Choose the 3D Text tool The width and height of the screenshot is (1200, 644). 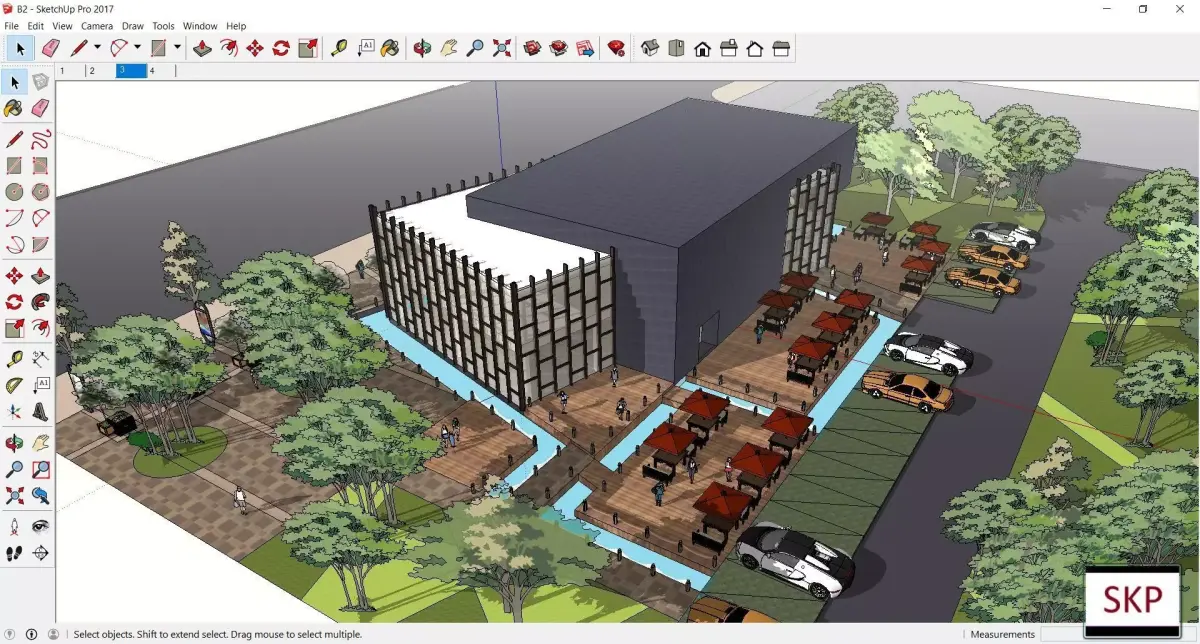(x=40, y=411)
